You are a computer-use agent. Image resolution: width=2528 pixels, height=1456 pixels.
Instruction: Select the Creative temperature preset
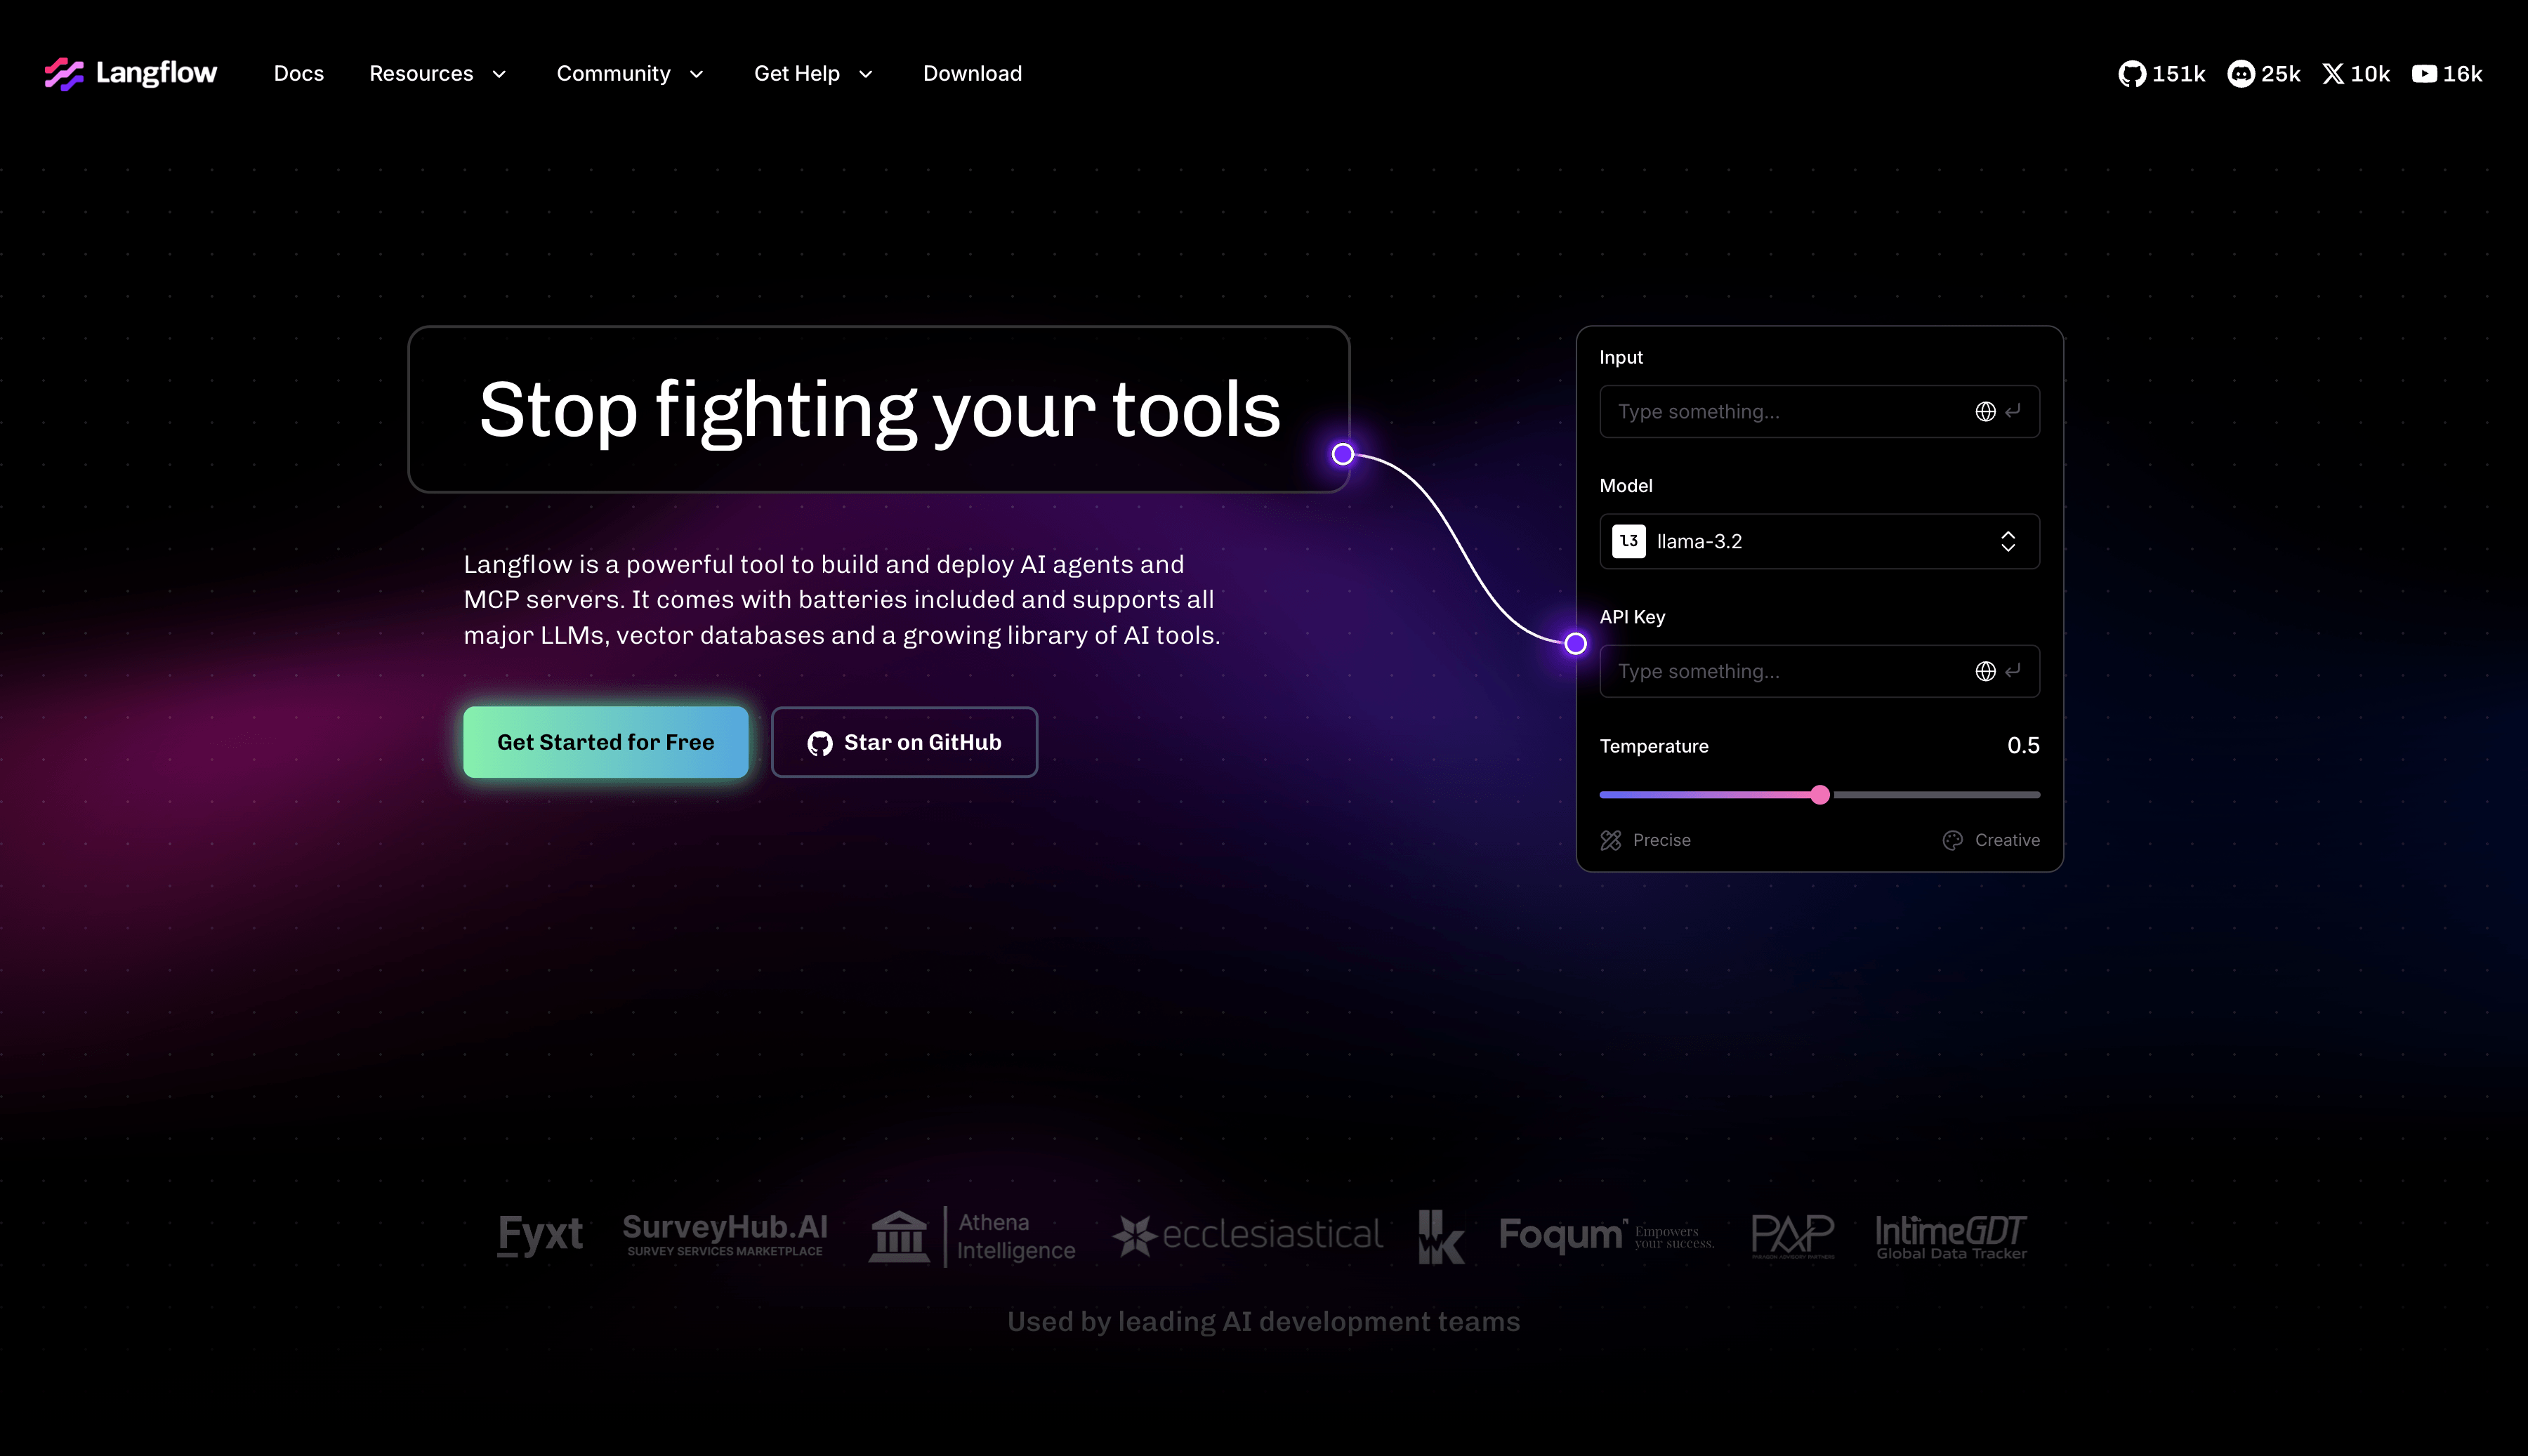click(x=1991, y=840)
